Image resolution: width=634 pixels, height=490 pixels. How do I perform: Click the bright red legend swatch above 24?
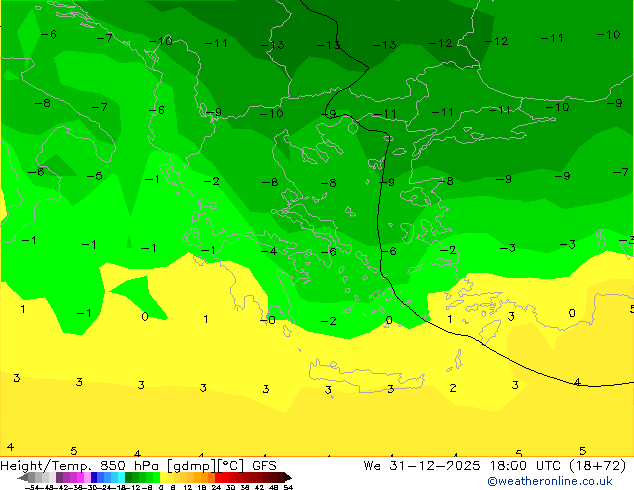tap(219, 477)
